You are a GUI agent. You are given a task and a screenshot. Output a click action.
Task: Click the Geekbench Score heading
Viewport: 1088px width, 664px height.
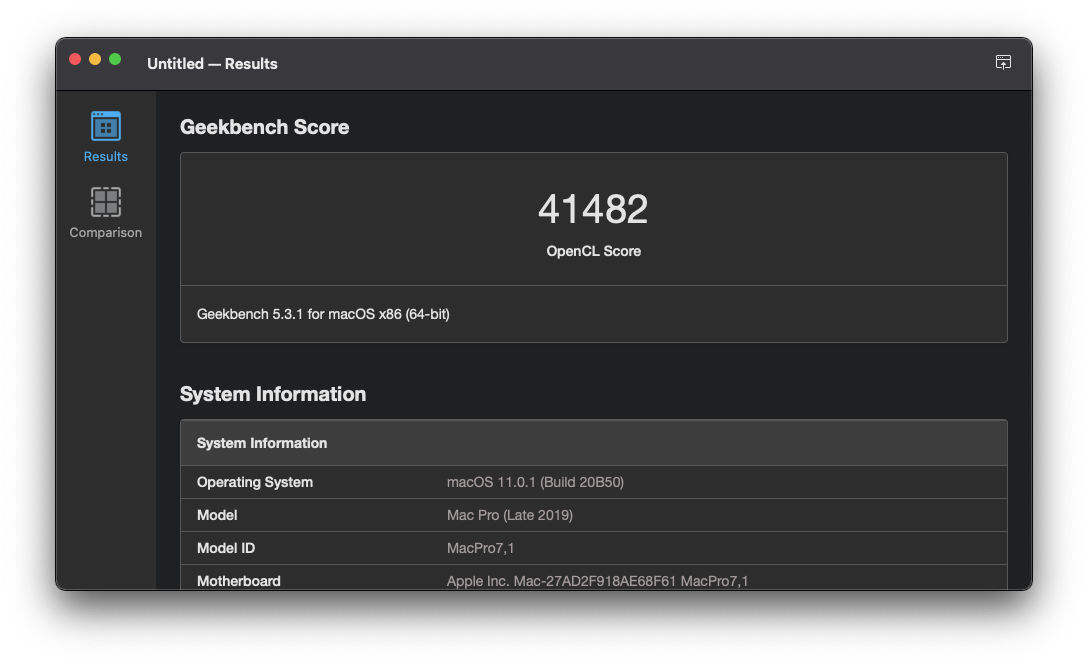click(x=264, y=127)
